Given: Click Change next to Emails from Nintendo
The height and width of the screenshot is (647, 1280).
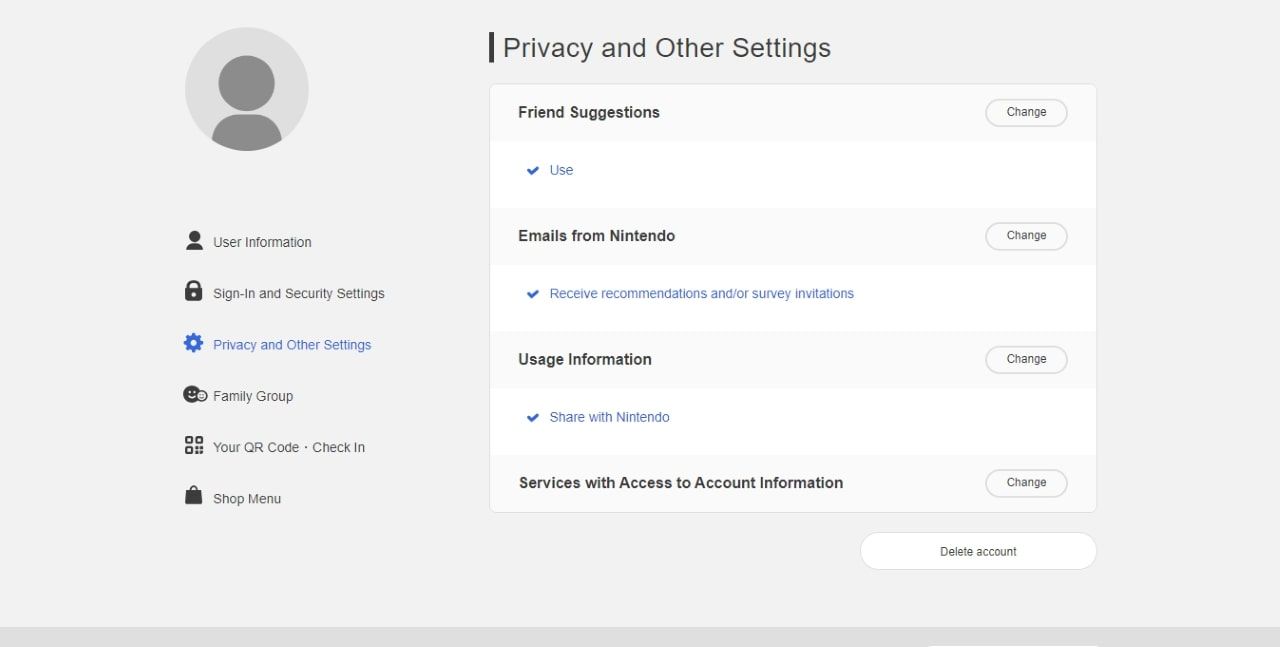Looking at the screenshot, I should pos(1026,236).
